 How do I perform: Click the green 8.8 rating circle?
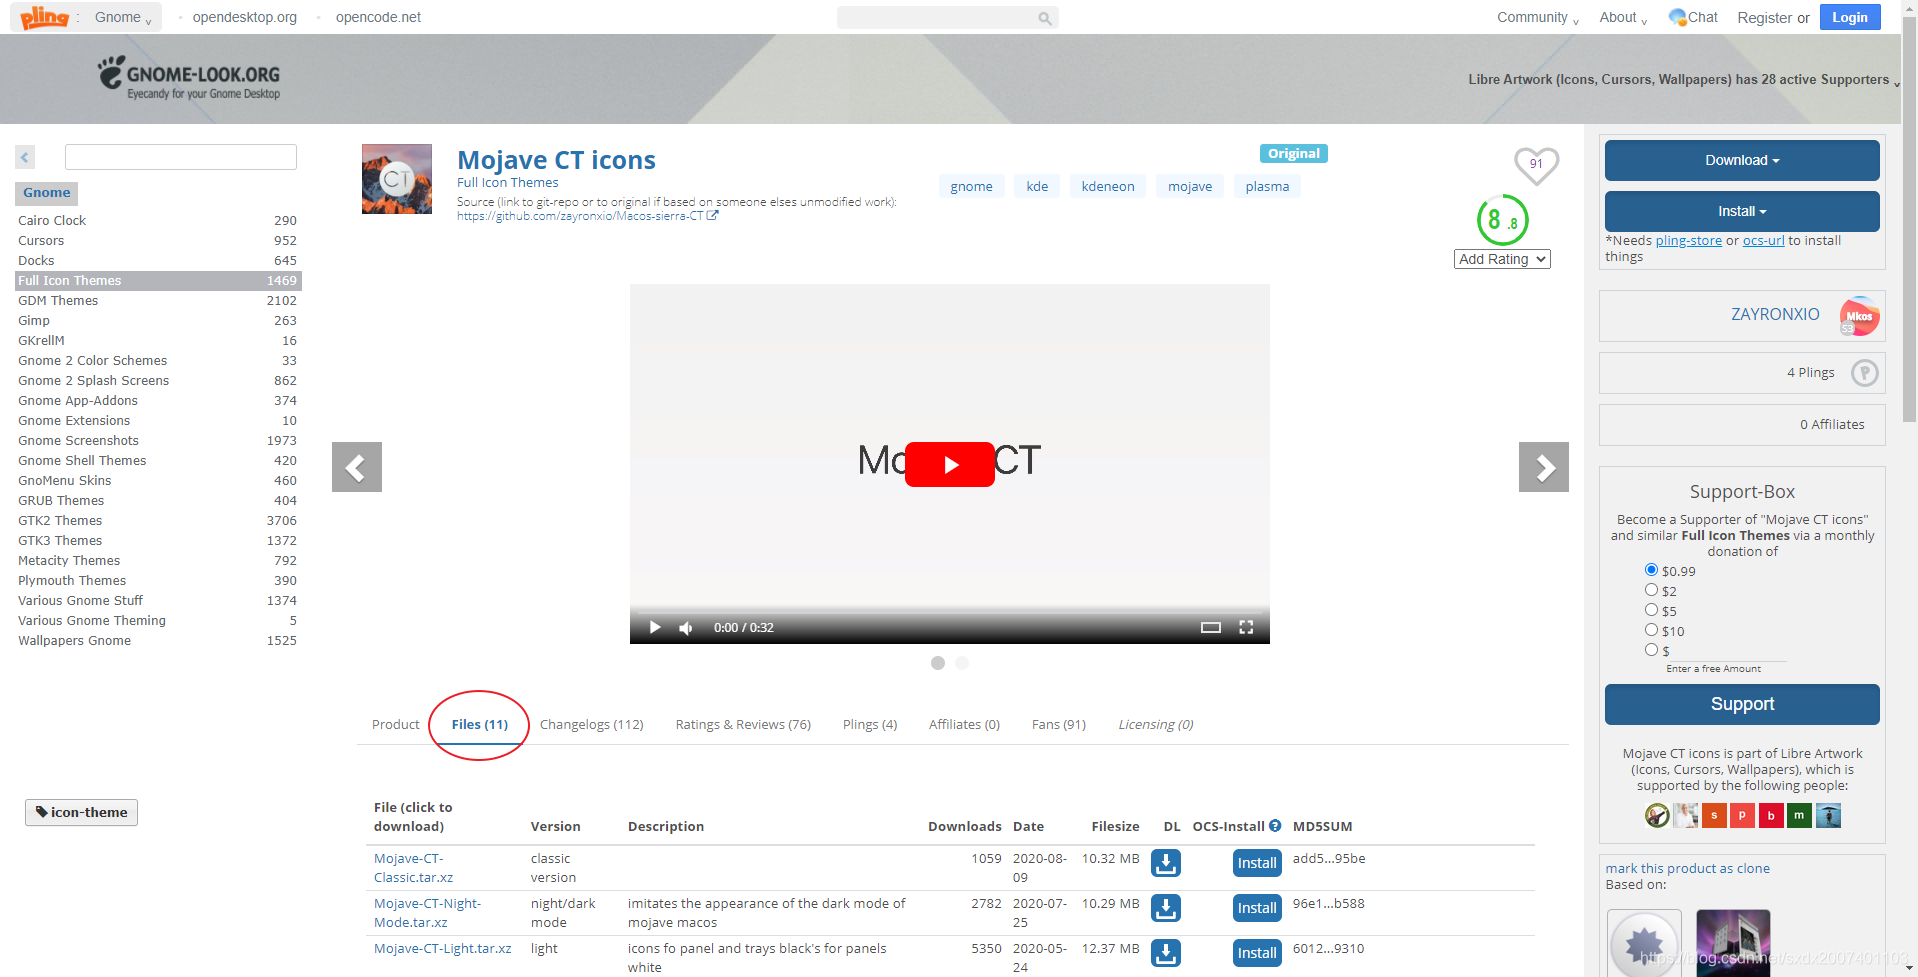click(x=1502, y=220)
